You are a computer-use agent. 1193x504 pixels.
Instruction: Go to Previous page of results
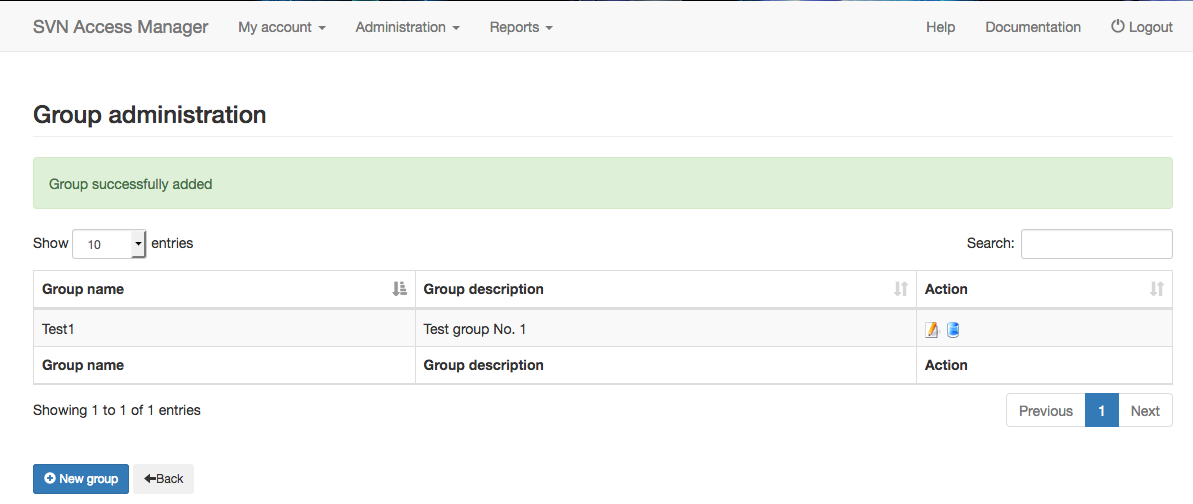click(x=1045, y=410)
